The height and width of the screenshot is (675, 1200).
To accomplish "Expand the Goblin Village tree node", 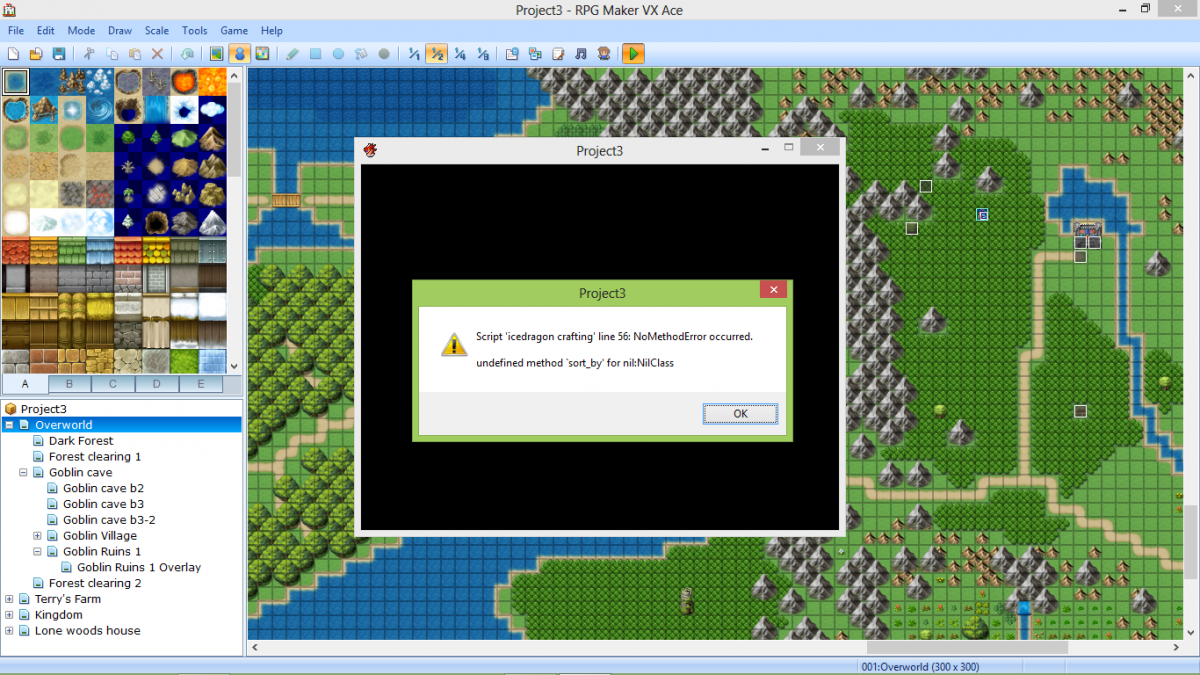I will click(x=37, y=536).
